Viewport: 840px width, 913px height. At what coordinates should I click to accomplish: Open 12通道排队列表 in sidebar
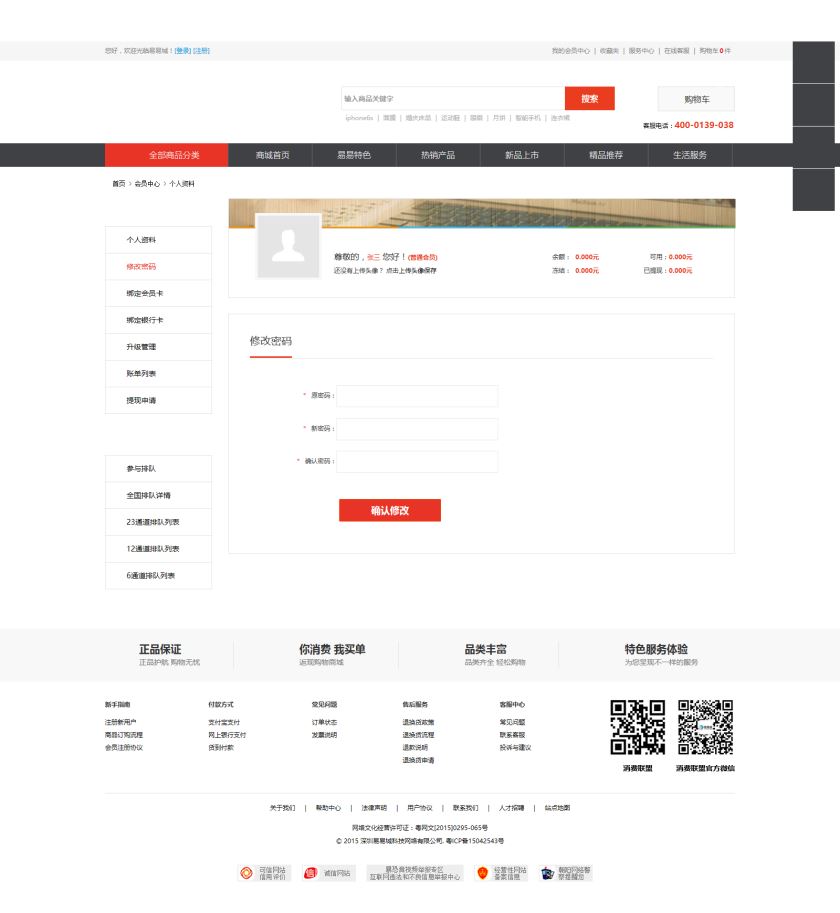pos(158,549)
